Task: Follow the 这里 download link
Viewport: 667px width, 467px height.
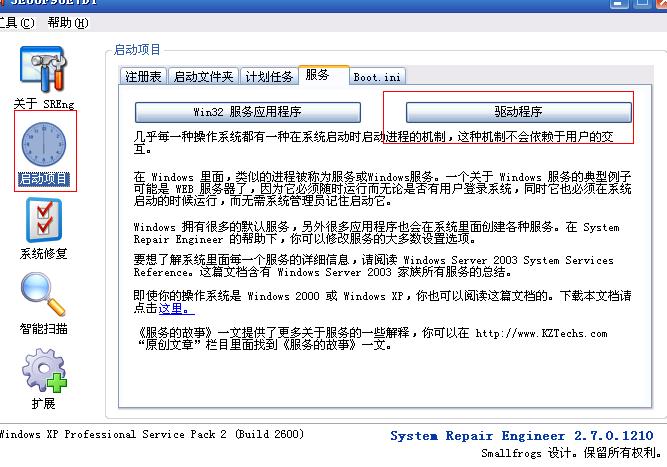Action: point(176,308)
